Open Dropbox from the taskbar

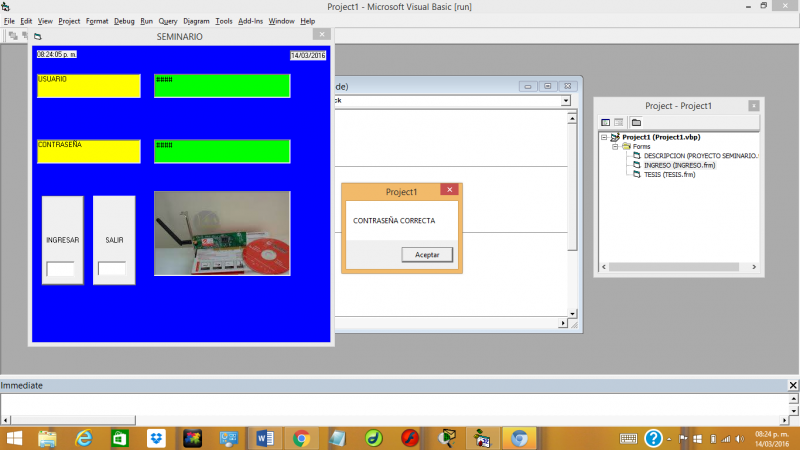[x=156, y=438]
